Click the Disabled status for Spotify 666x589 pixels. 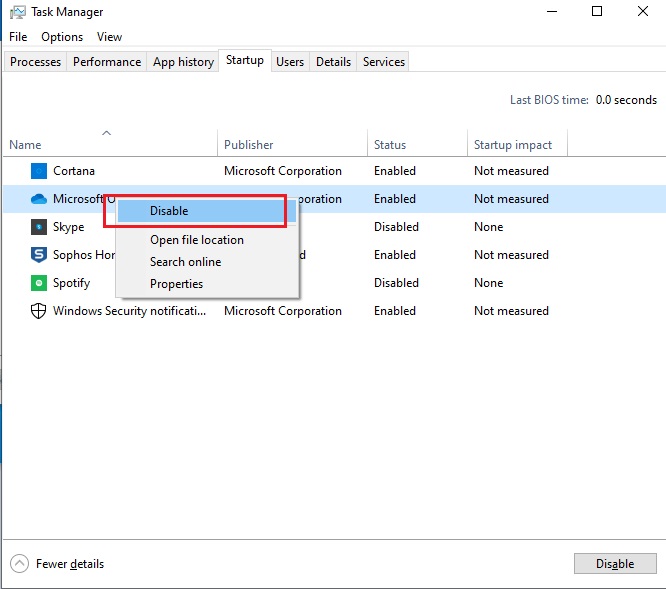click(x=396, y=283)
